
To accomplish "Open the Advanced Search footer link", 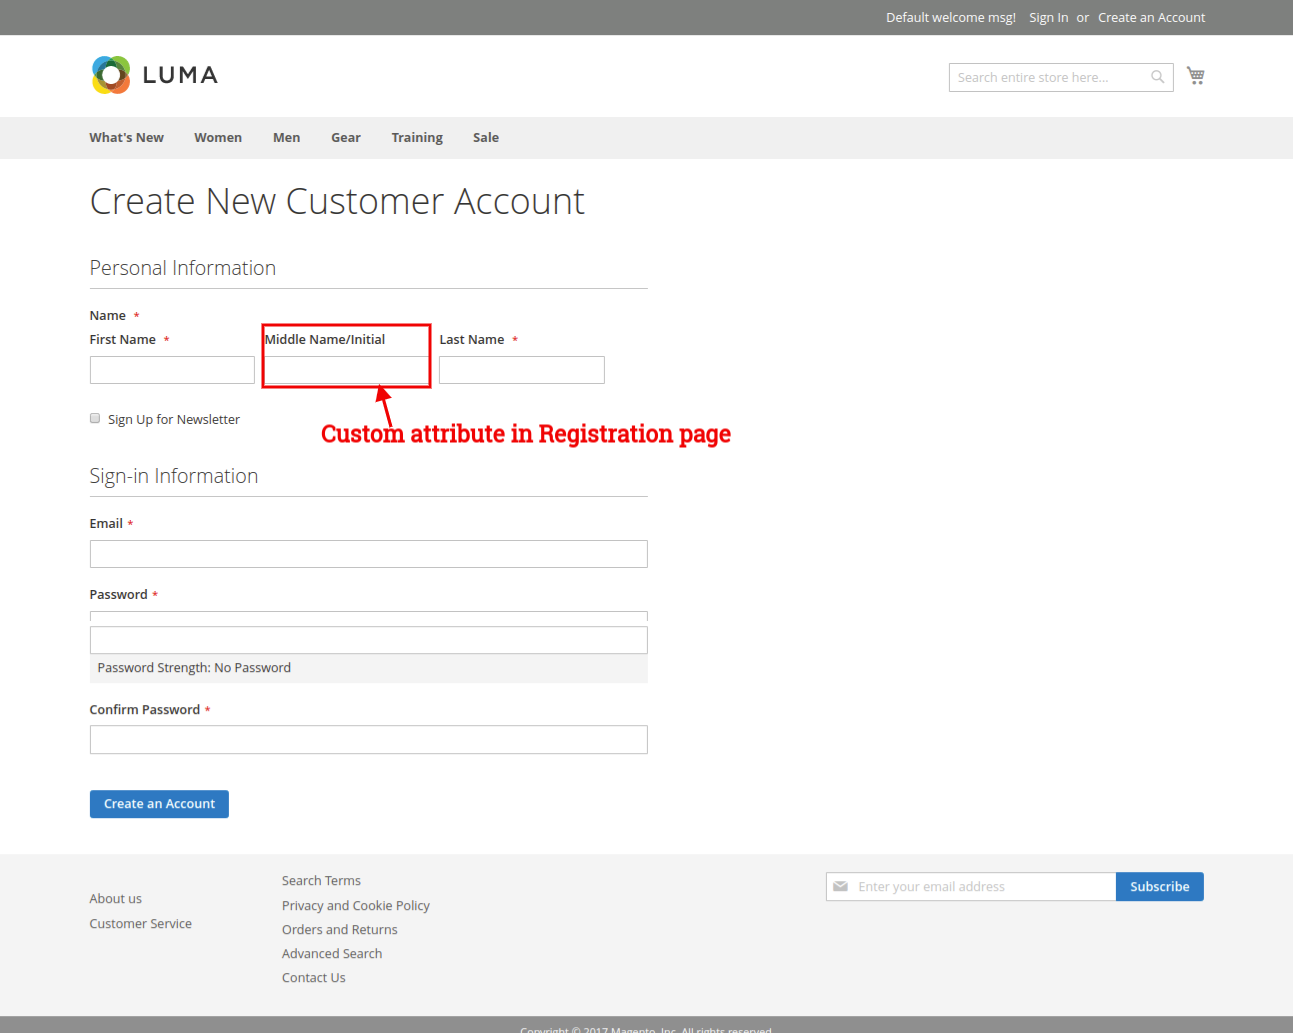I will click(x=331, y=954).
